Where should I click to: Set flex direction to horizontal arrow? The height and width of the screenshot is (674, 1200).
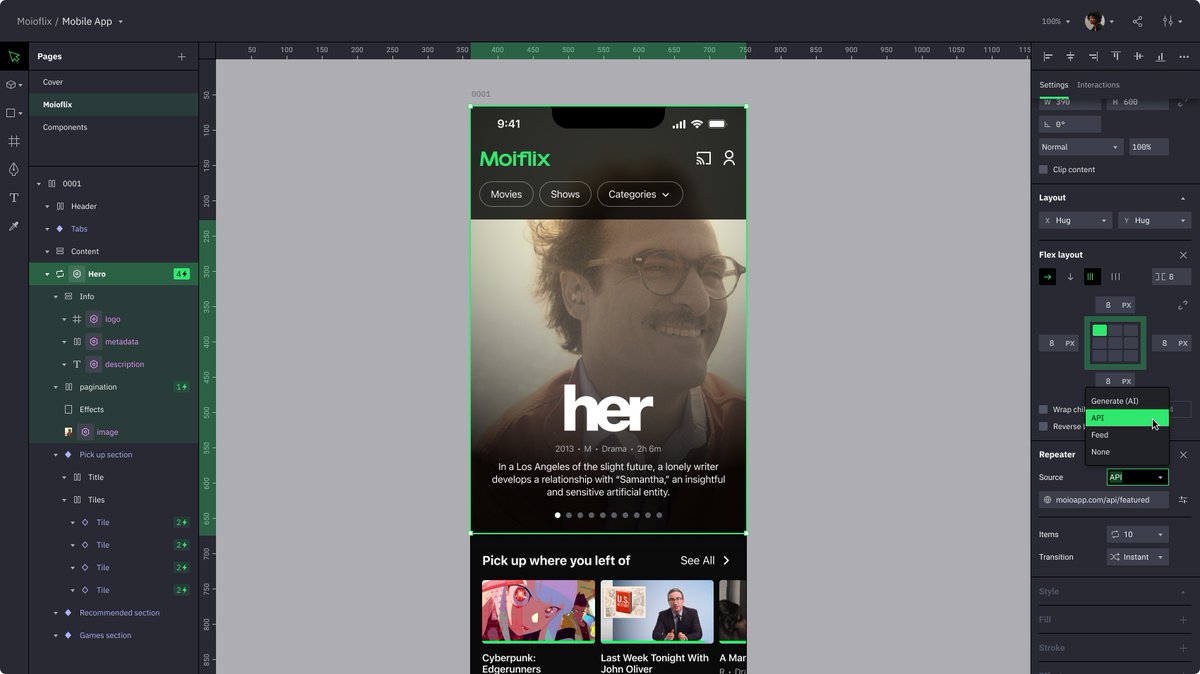pos(1048,277)
